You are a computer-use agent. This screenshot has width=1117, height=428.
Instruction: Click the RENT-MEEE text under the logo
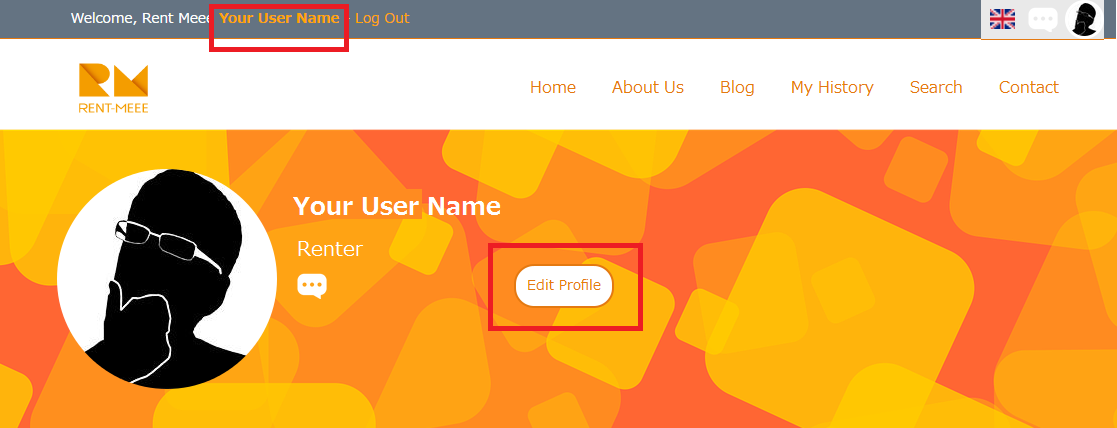[113, 108]
